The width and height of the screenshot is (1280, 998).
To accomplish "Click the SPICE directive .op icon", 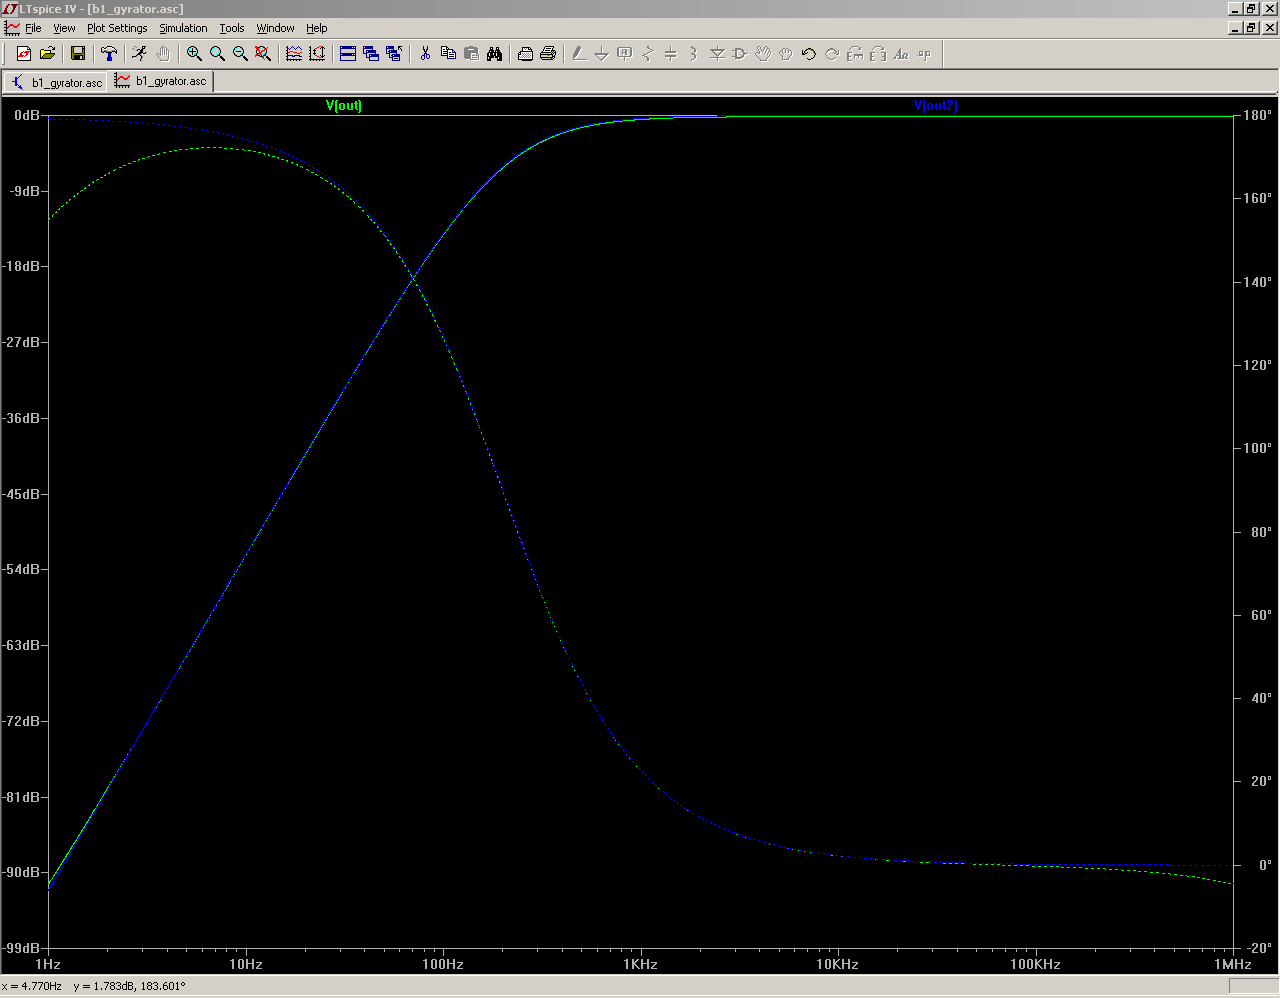I will point(924,54).
